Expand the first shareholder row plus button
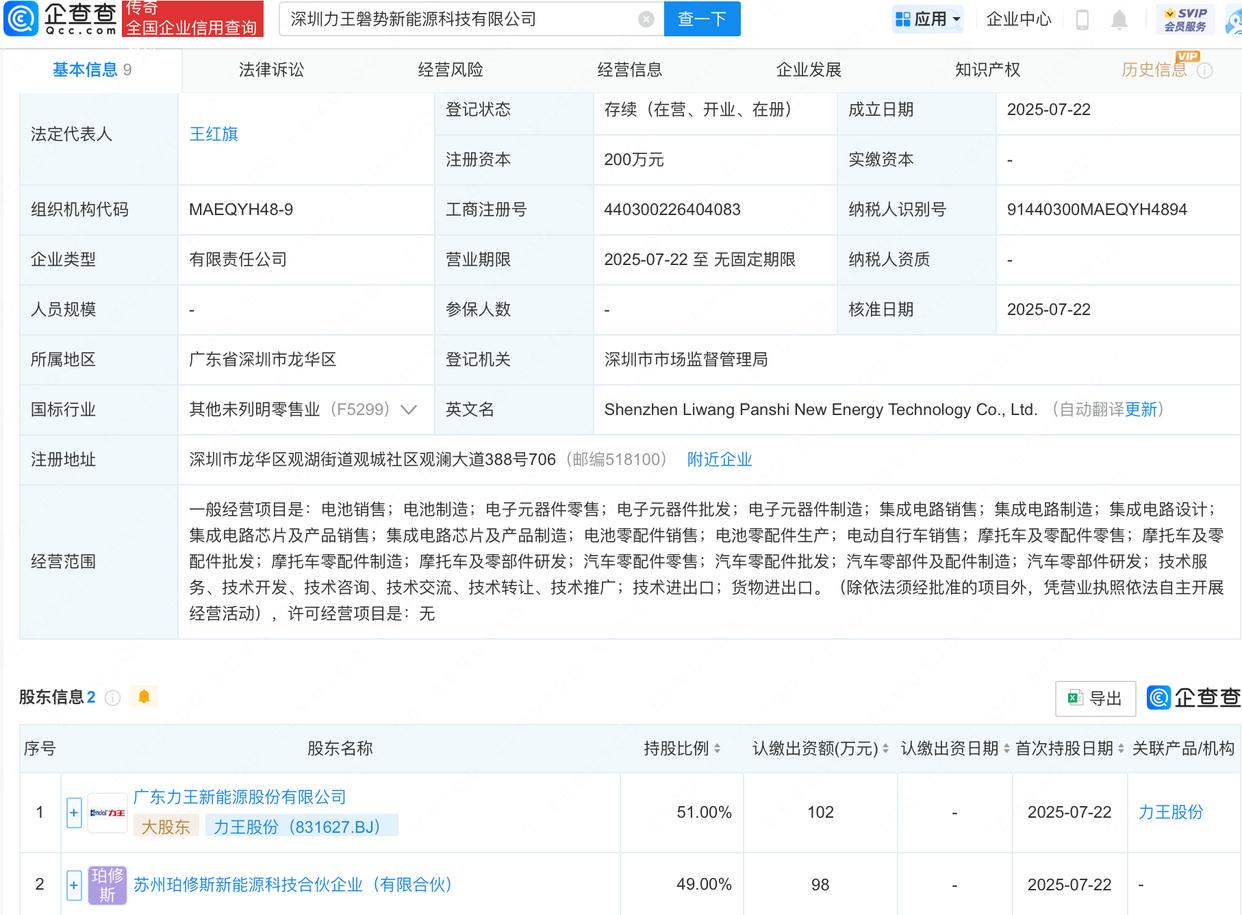Screen dimensions: 1242x915 coord(74,812)
